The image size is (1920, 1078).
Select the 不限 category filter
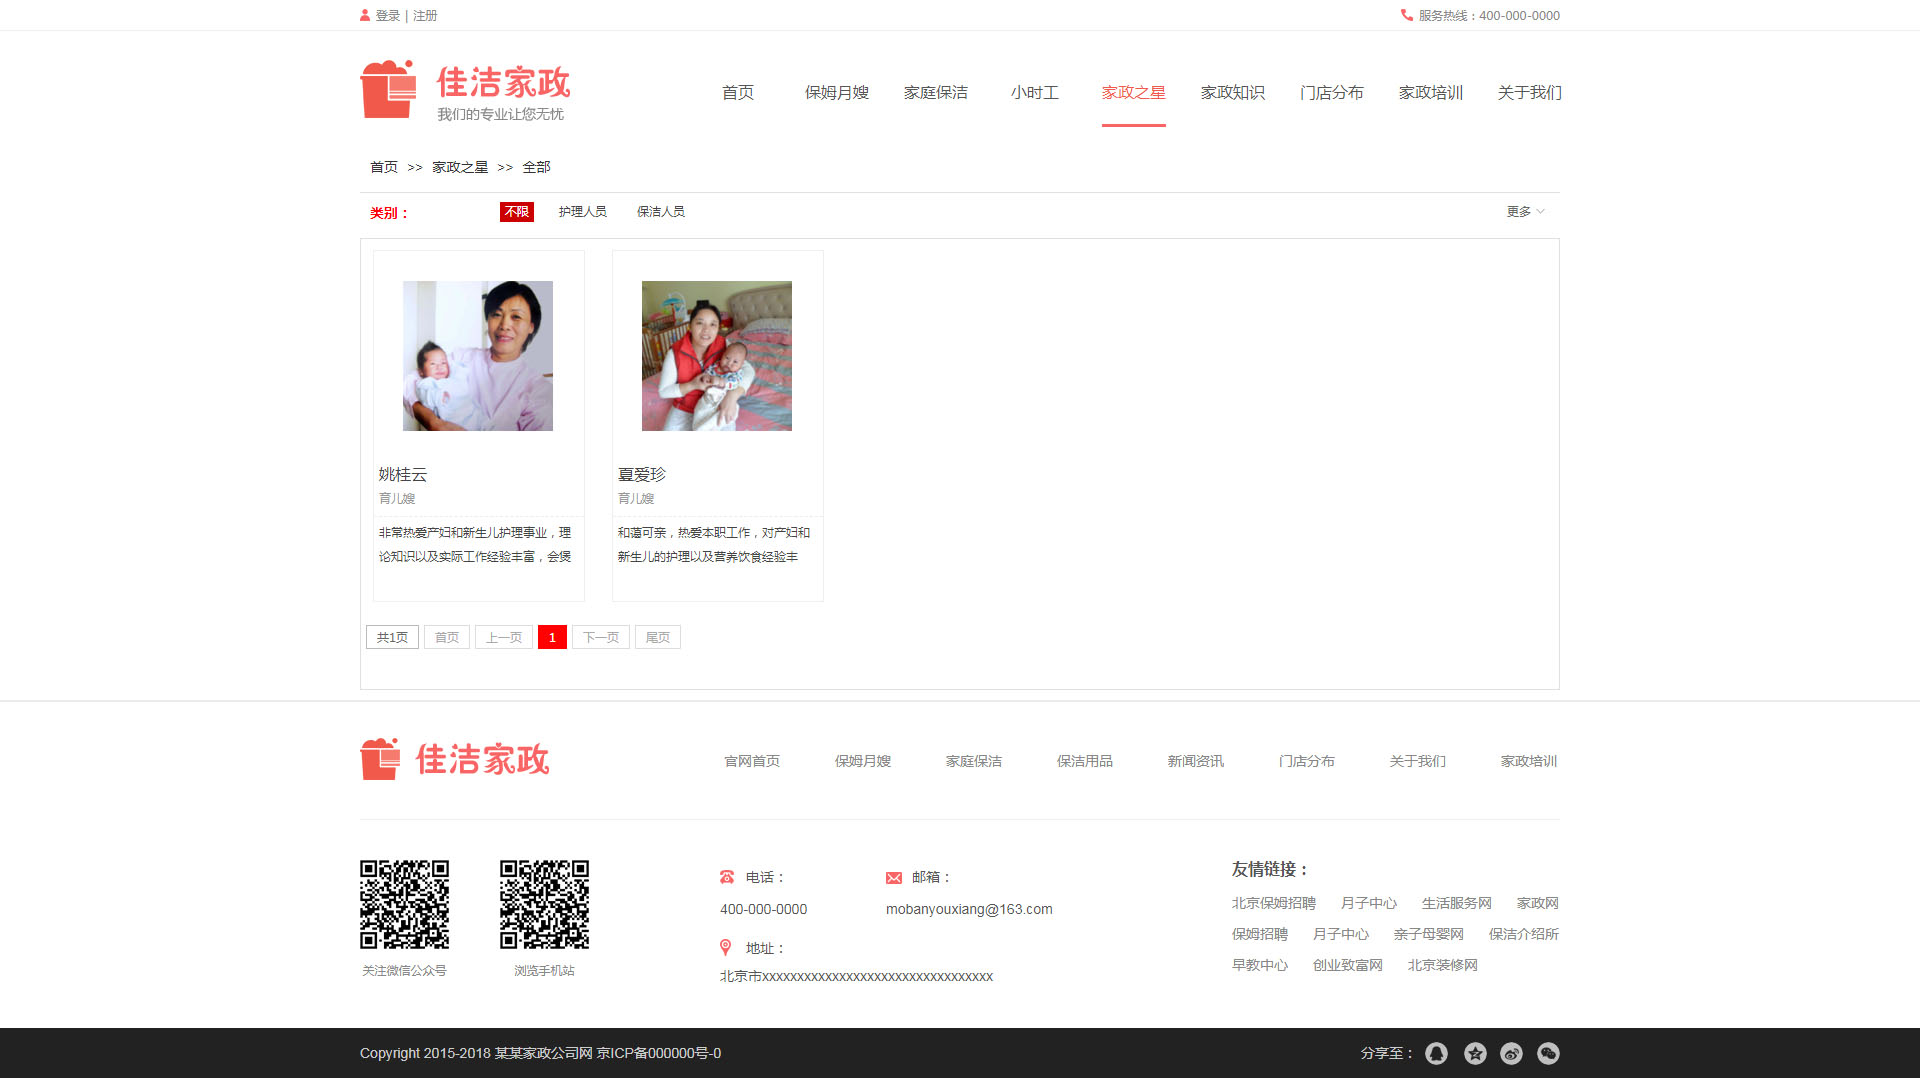517,212
